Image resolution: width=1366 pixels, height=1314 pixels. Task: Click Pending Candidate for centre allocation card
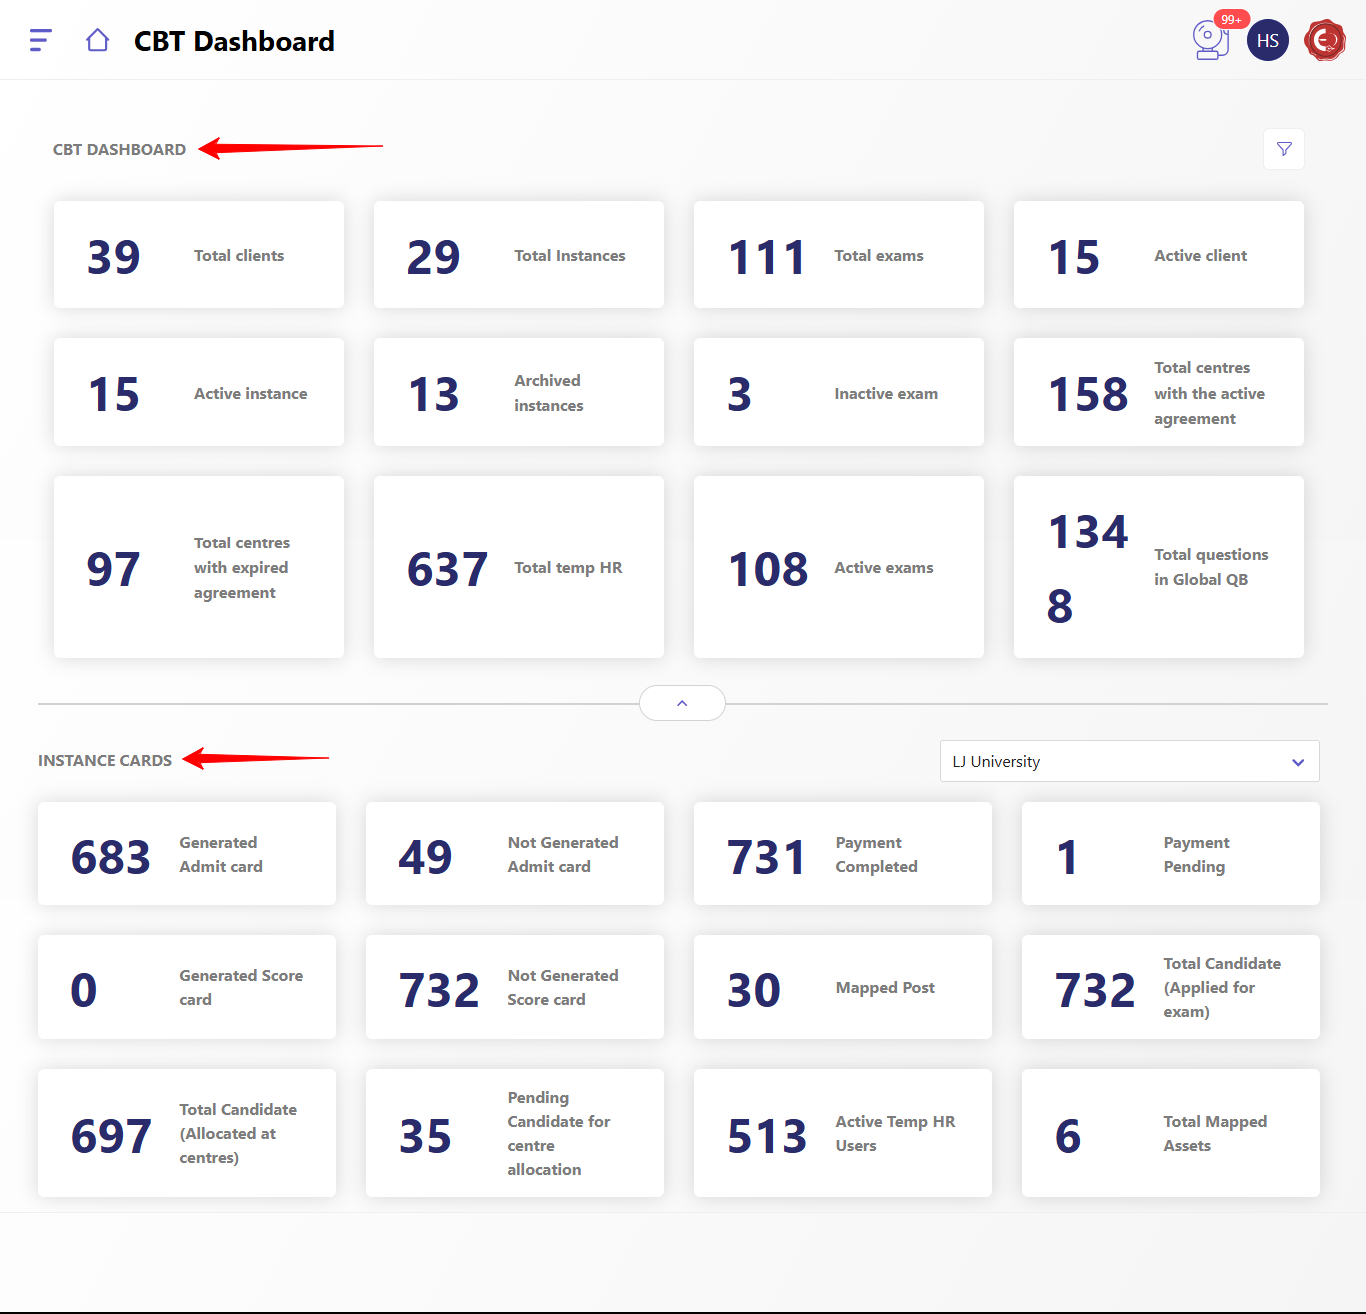pyautogui.click(x=514, y=1133)
